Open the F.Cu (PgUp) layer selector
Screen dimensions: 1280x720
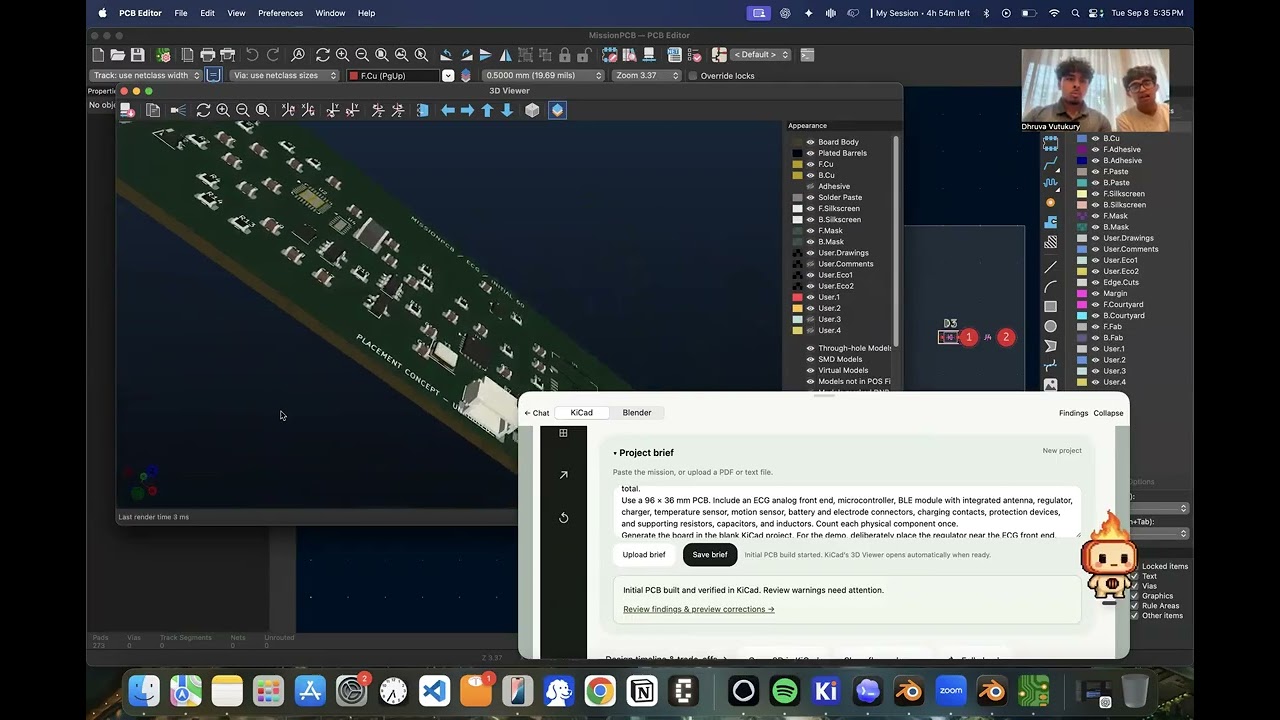(x=400, y=76)
